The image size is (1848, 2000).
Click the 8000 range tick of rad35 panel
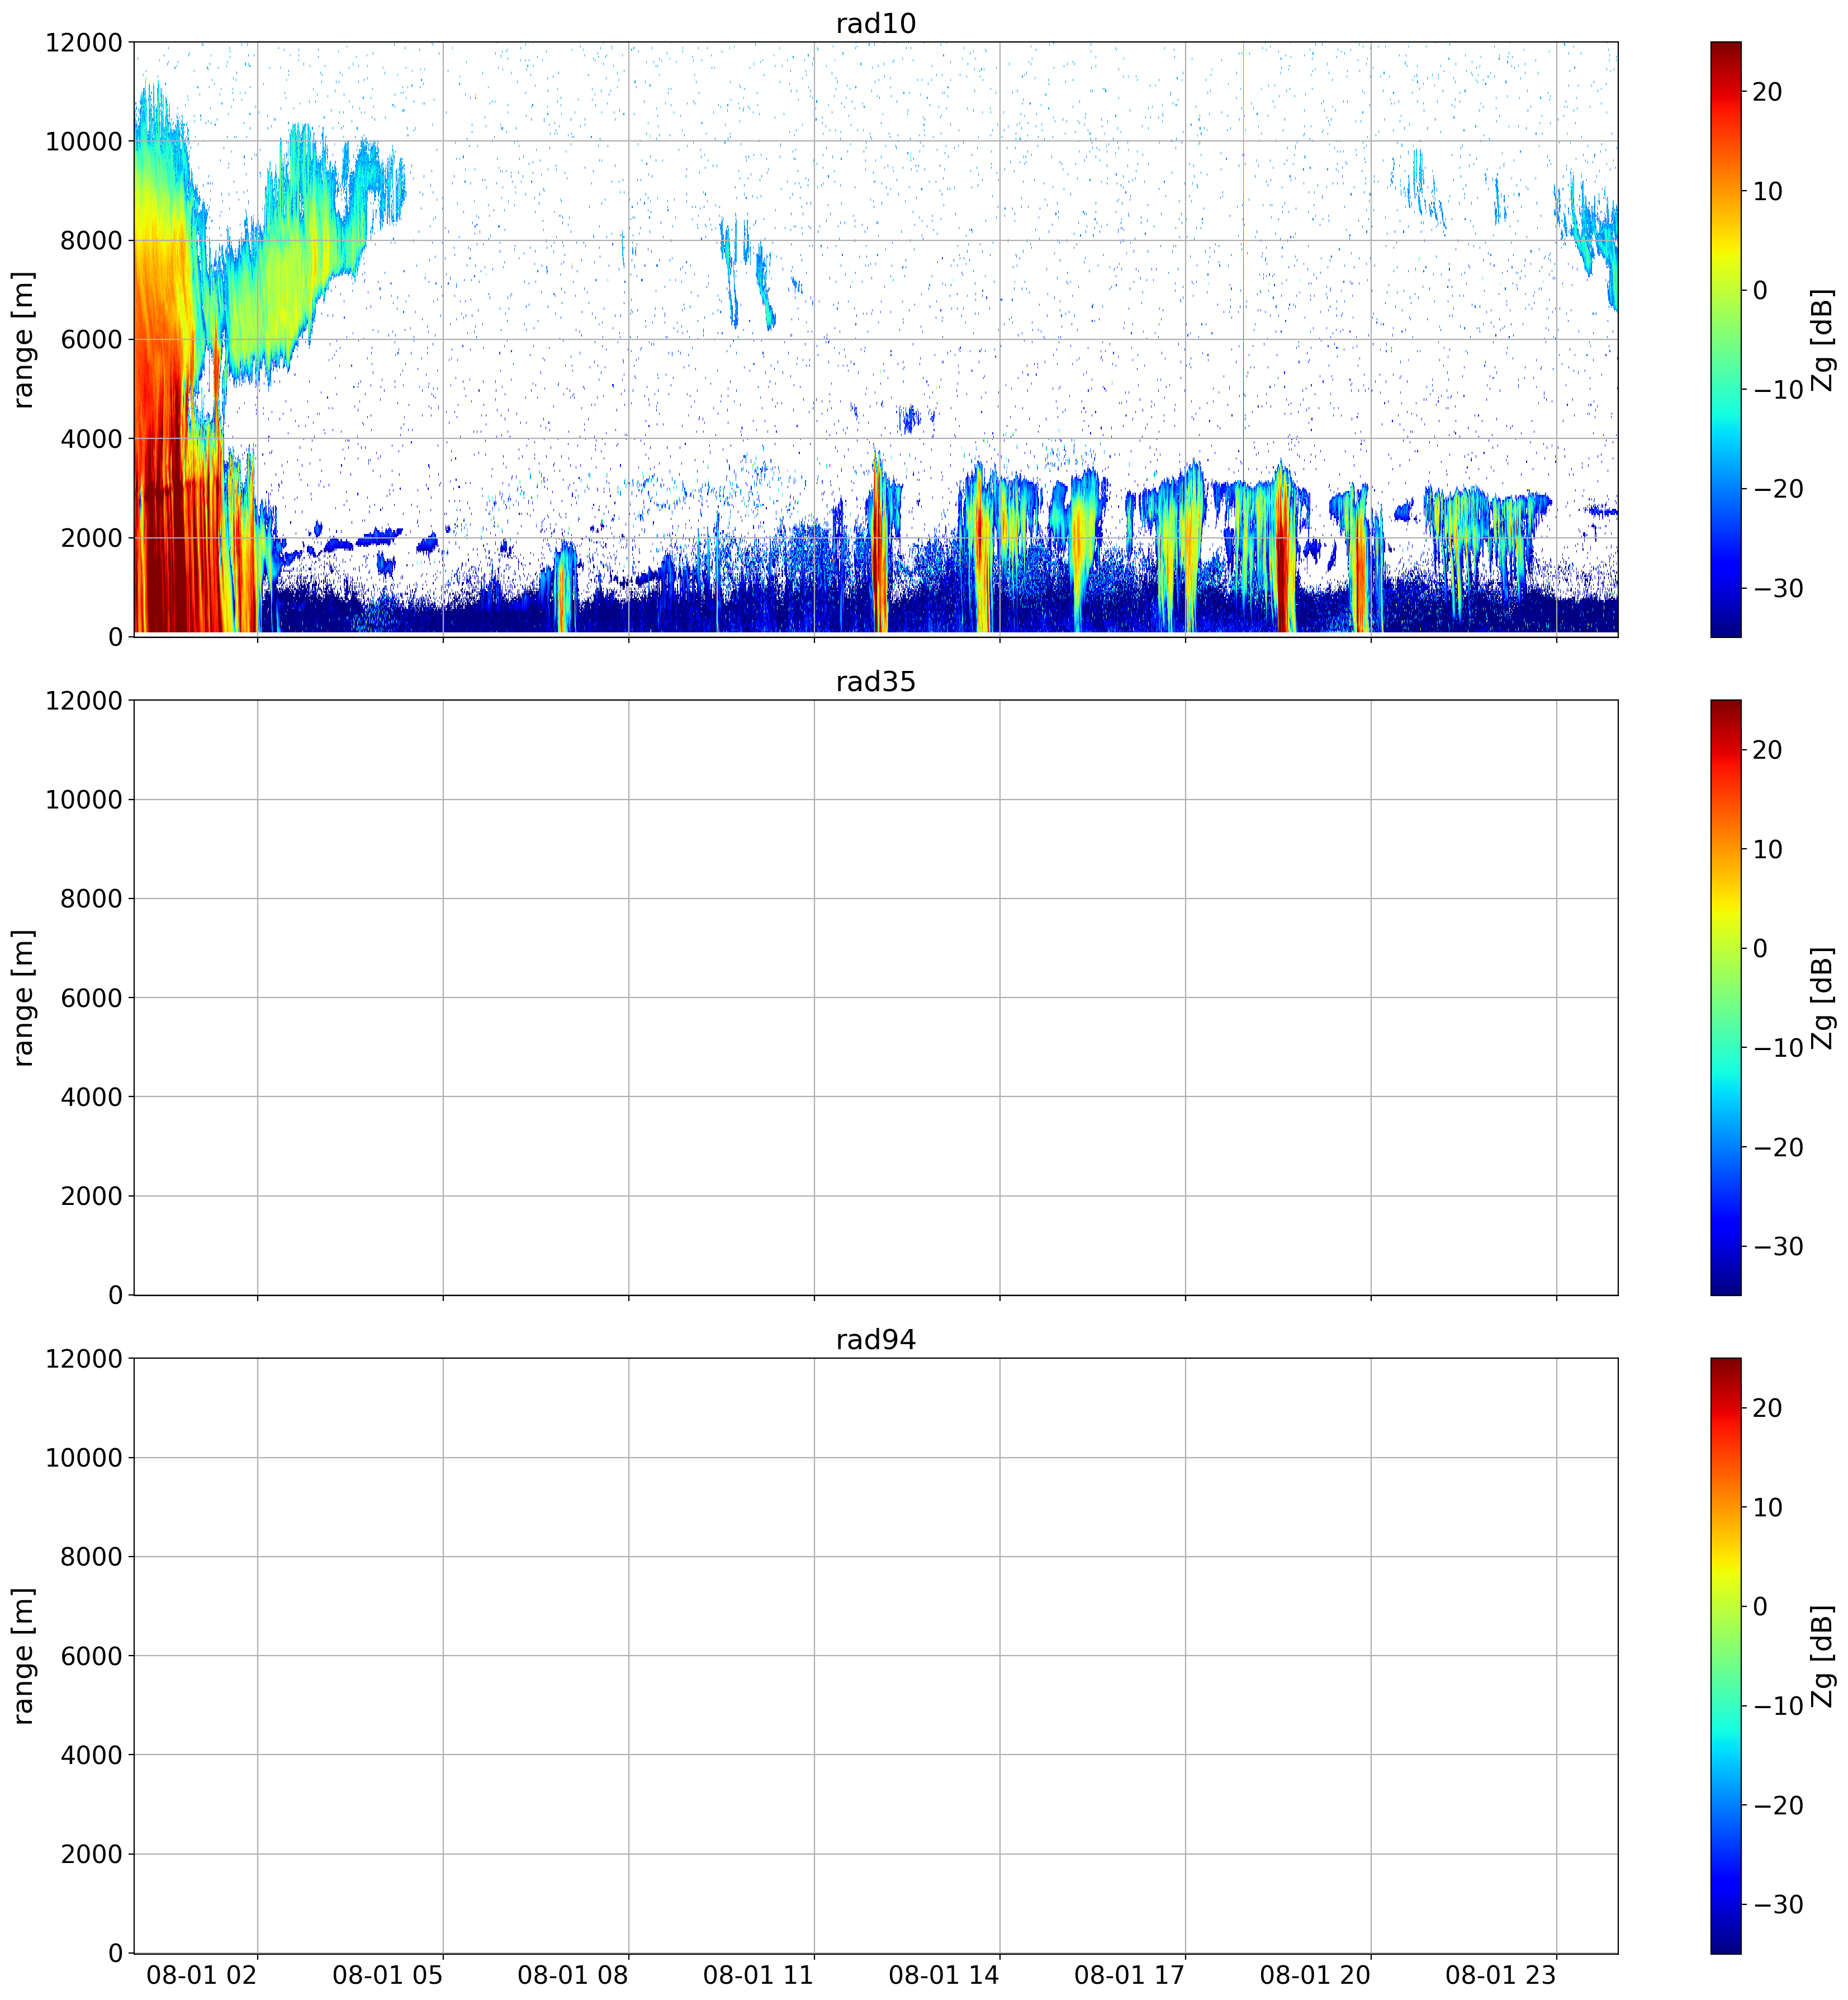(91, 899)
